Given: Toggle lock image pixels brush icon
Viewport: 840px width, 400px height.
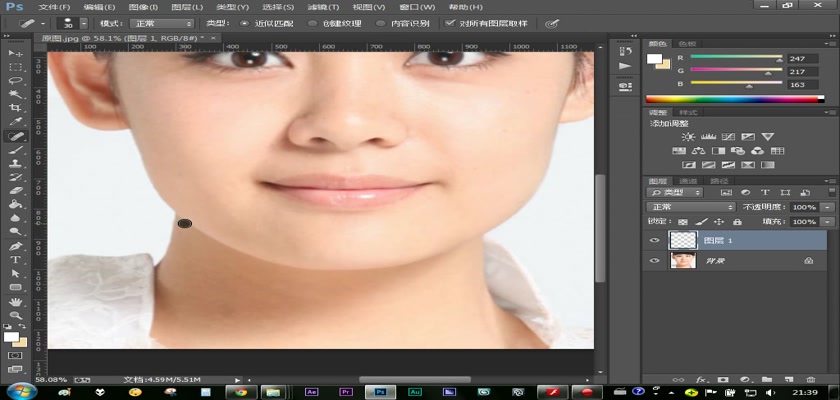Looking at the screenshot, I should pos(701,222).
